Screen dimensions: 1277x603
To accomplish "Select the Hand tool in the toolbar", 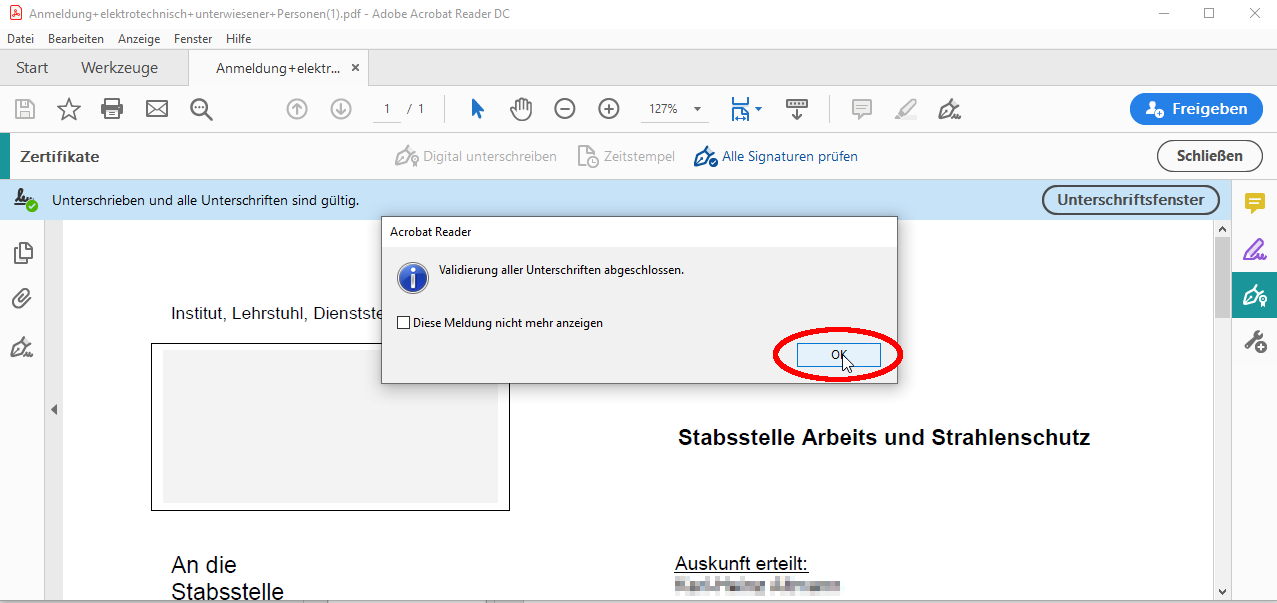I will point(521,109).
